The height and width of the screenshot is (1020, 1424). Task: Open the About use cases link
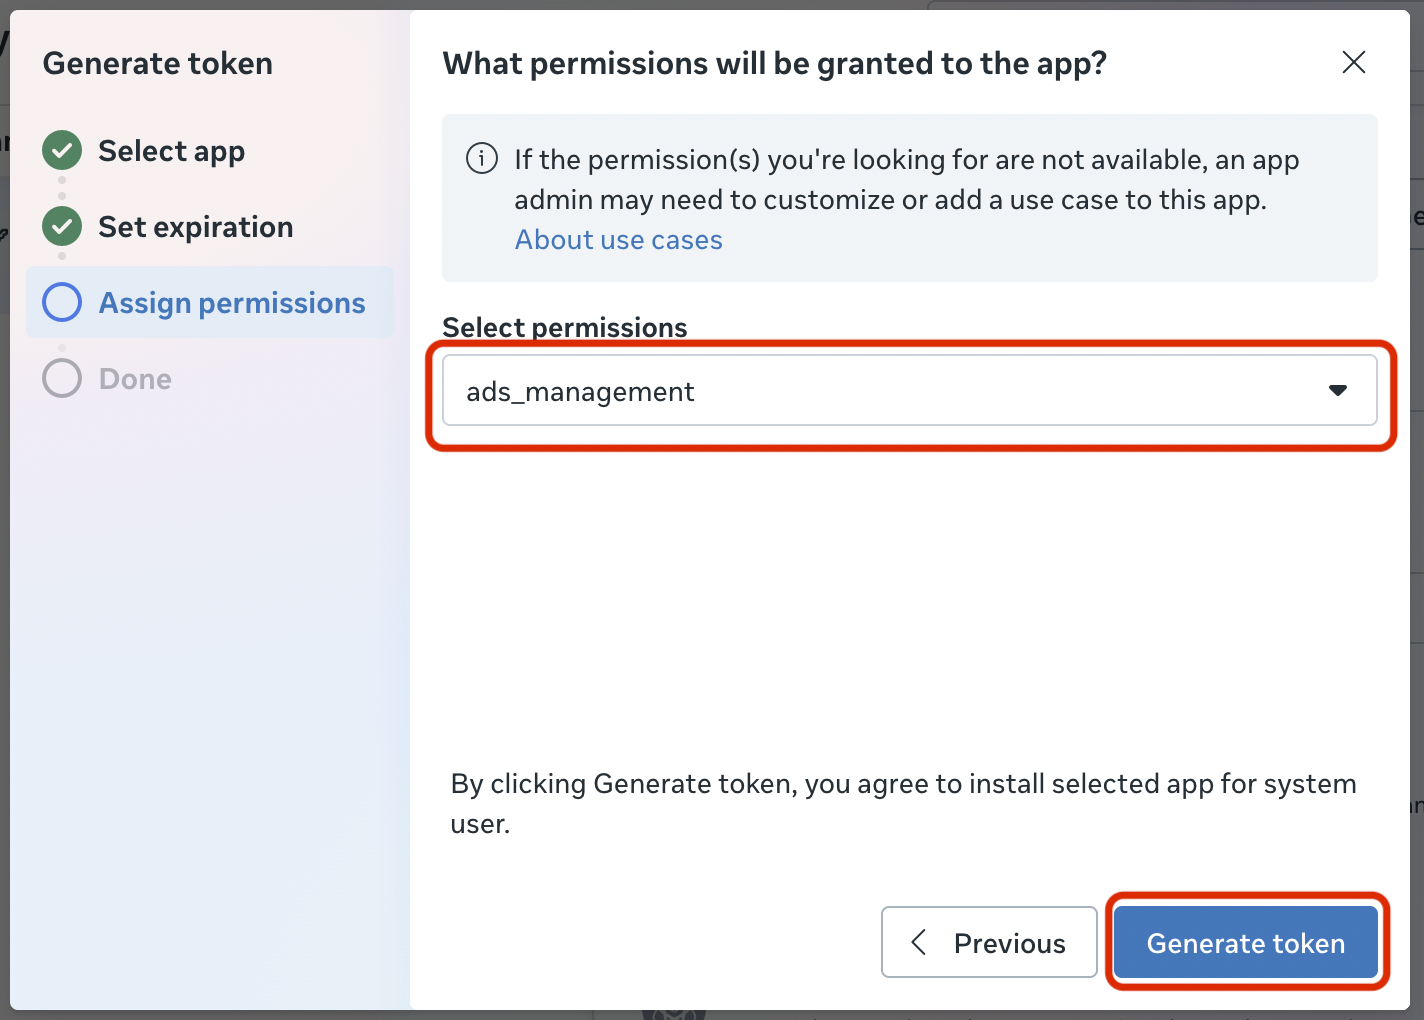pos(618,240)
